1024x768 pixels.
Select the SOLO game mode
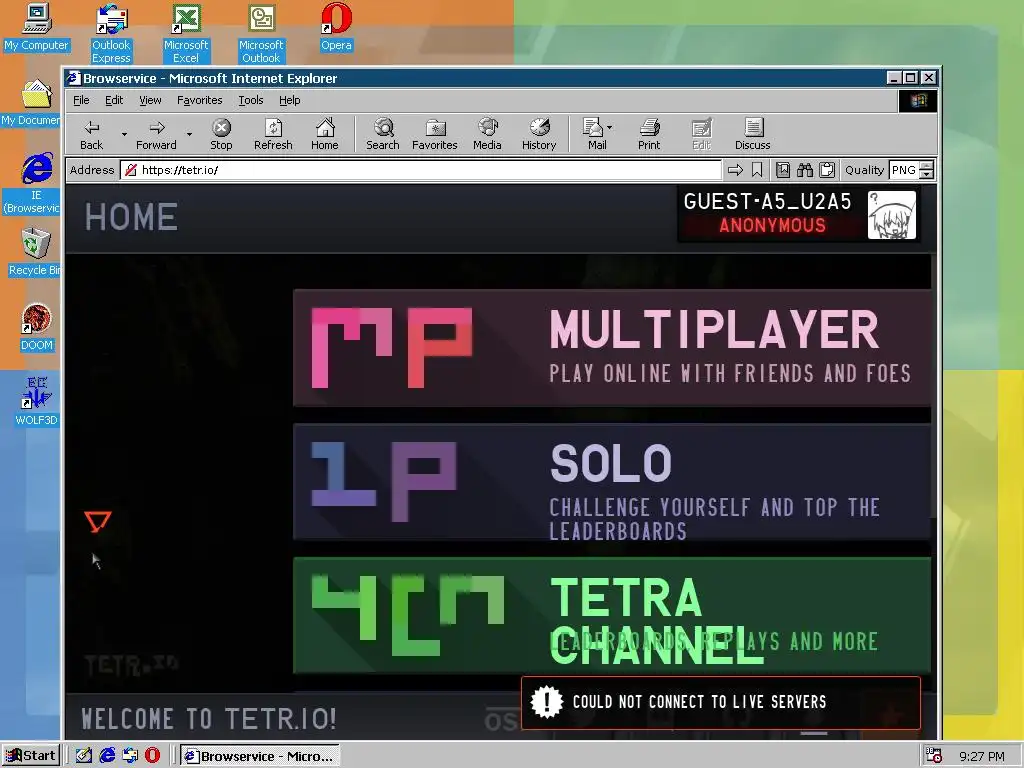pos(612,482)
